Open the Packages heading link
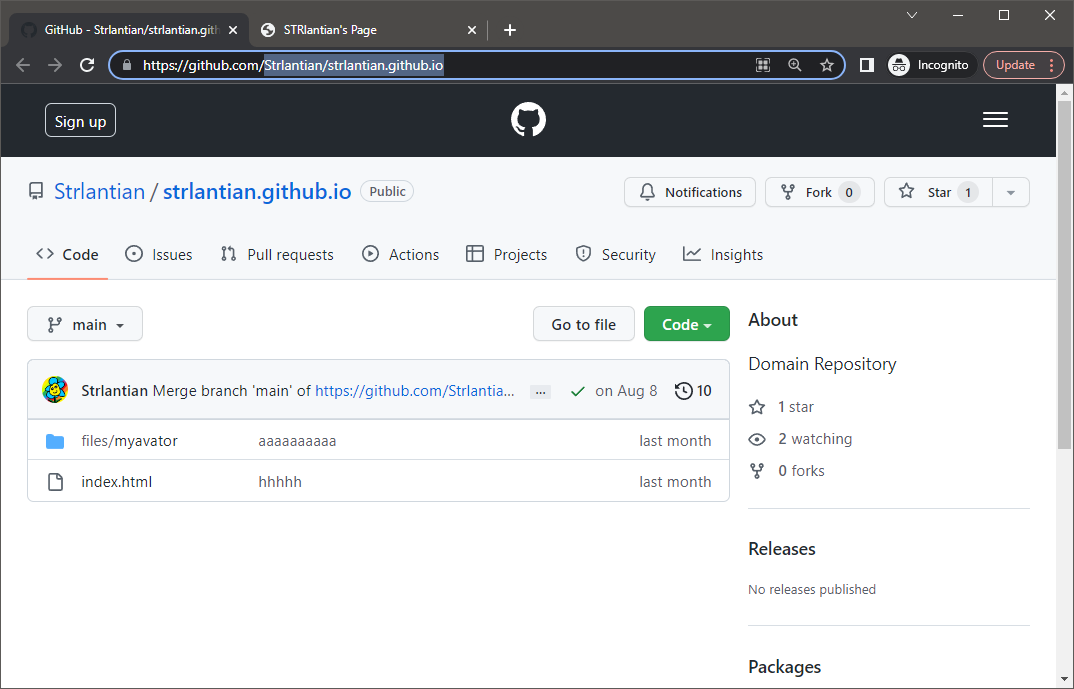Image resolution: width=1074 pixels, height=689 pixels. [784, 666]
